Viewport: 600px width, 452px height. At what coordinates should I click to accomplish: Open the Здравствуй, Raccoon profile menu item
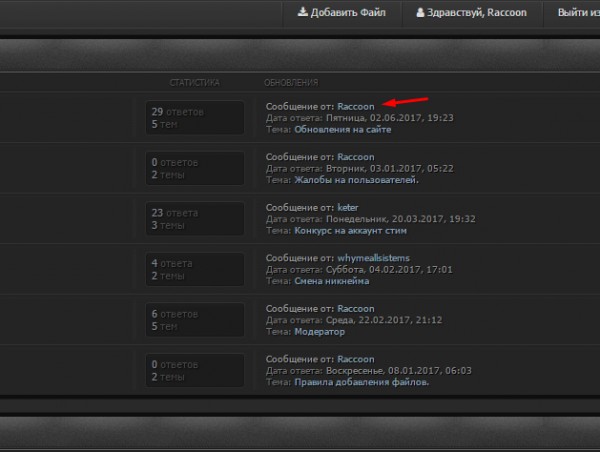(472, 13)
